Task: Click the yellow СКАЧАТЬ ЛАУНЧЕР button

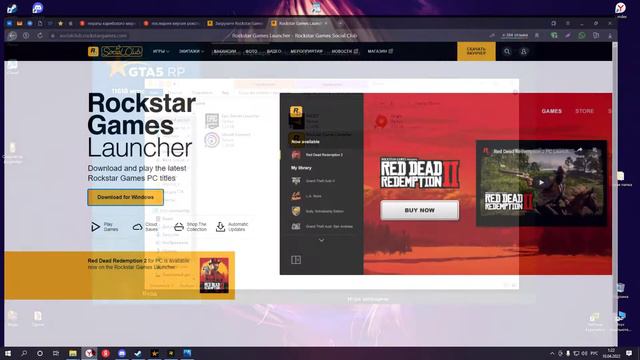Action: 476,51
